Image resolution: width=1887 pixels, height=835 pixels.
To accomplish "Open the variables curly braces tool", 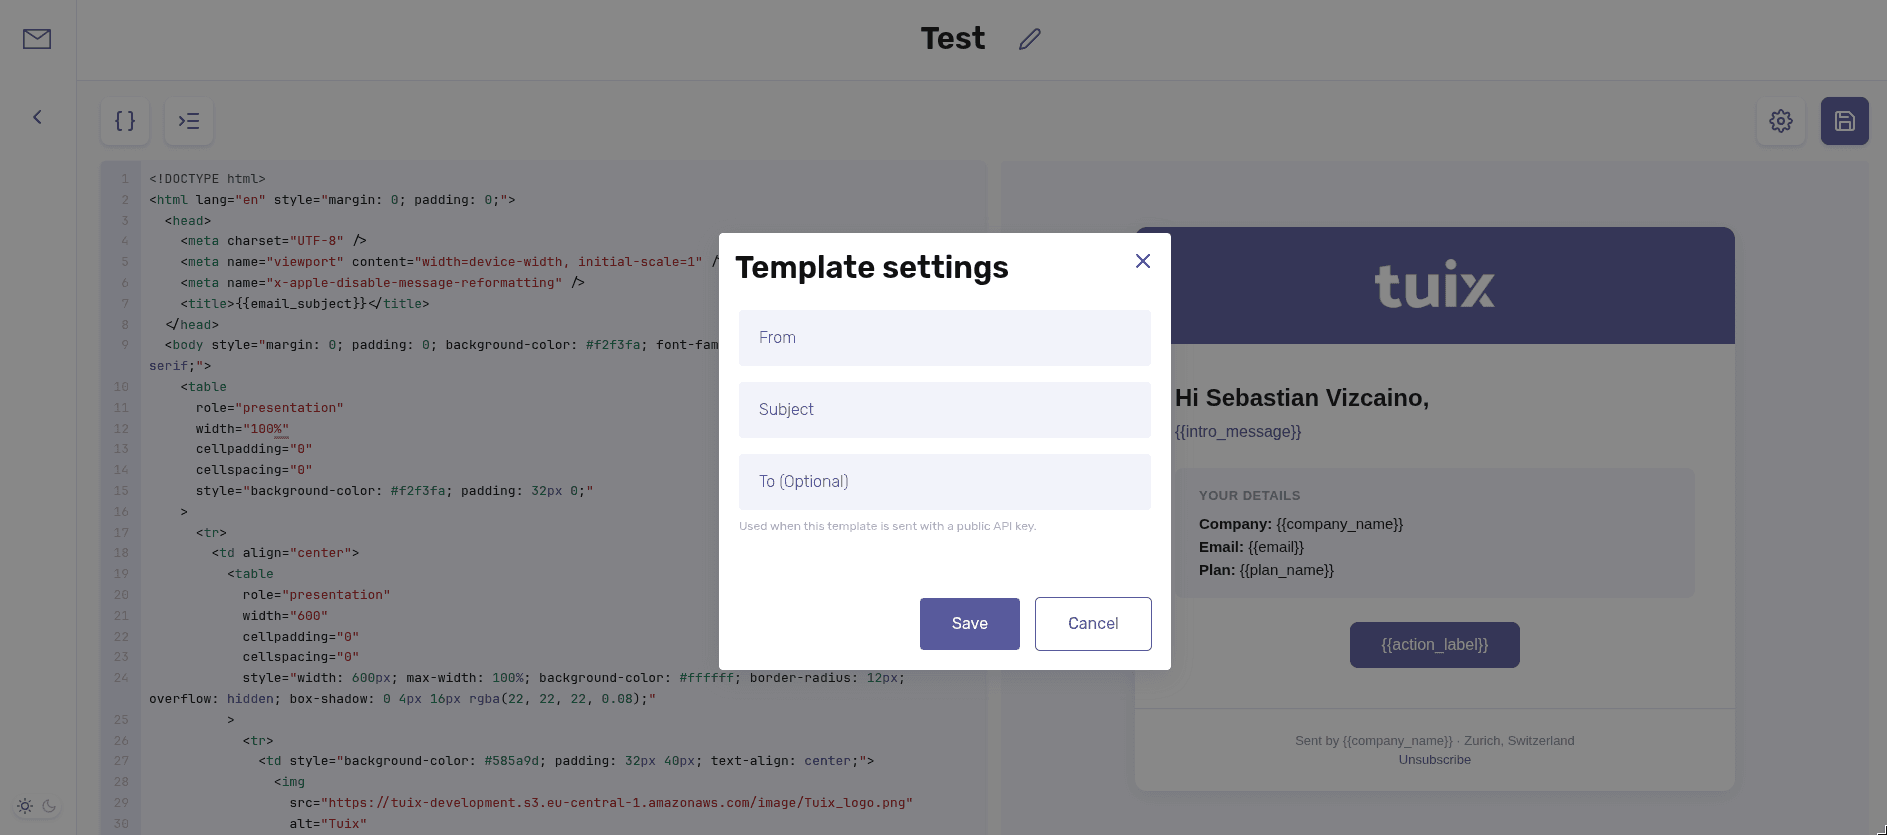I will click(x=125, y=121).
